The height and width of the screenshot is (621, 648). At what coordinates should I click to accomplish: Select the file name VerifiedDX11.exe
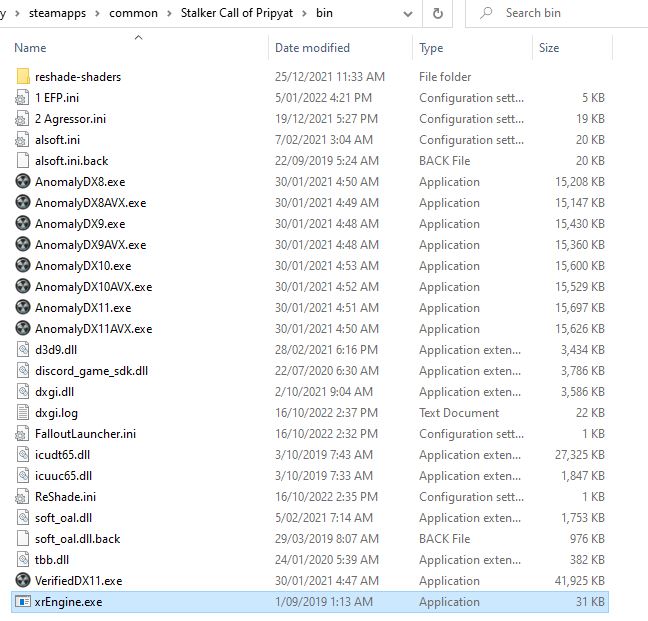(x=79, y=581)
